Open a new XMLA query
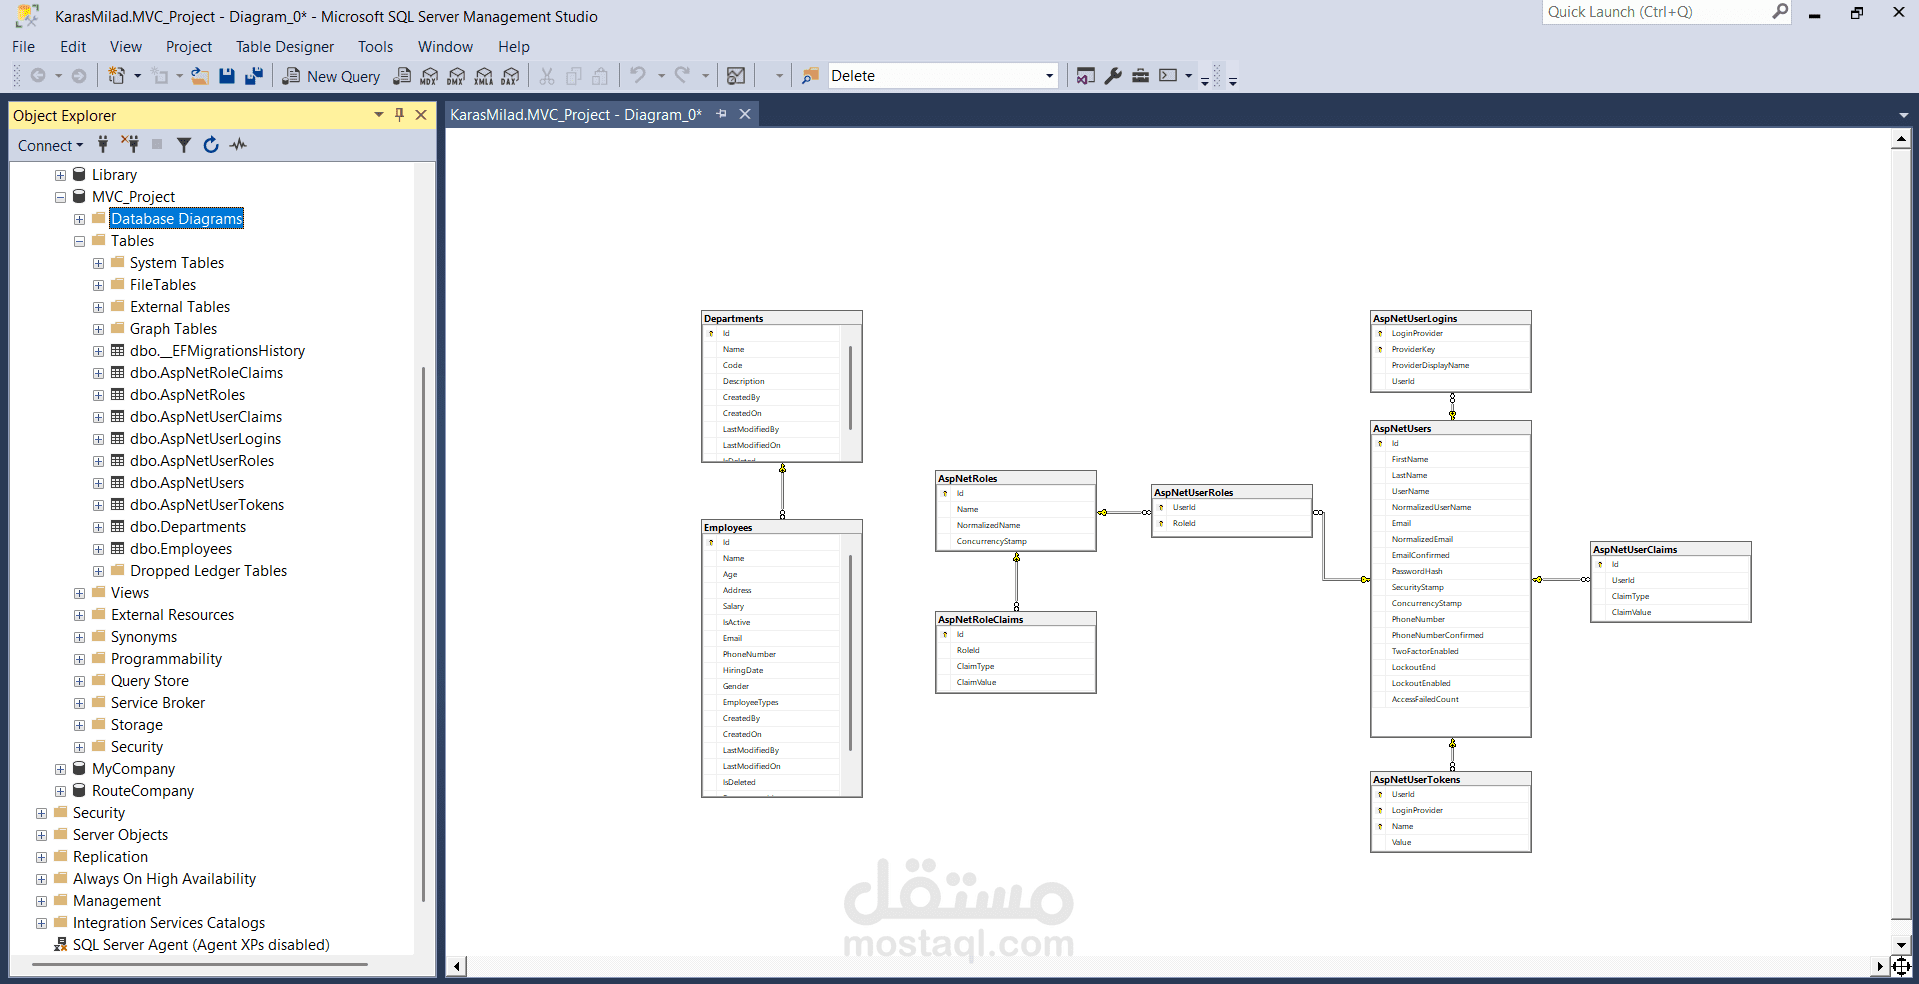Screen dimensions: 1919x984 point(484,76)
